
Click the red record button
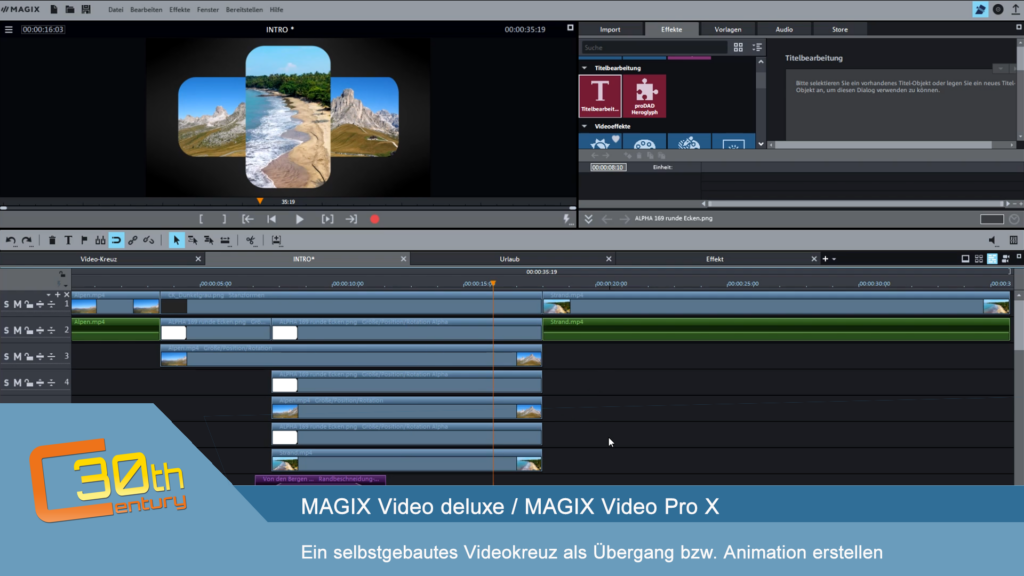(375, 219)
